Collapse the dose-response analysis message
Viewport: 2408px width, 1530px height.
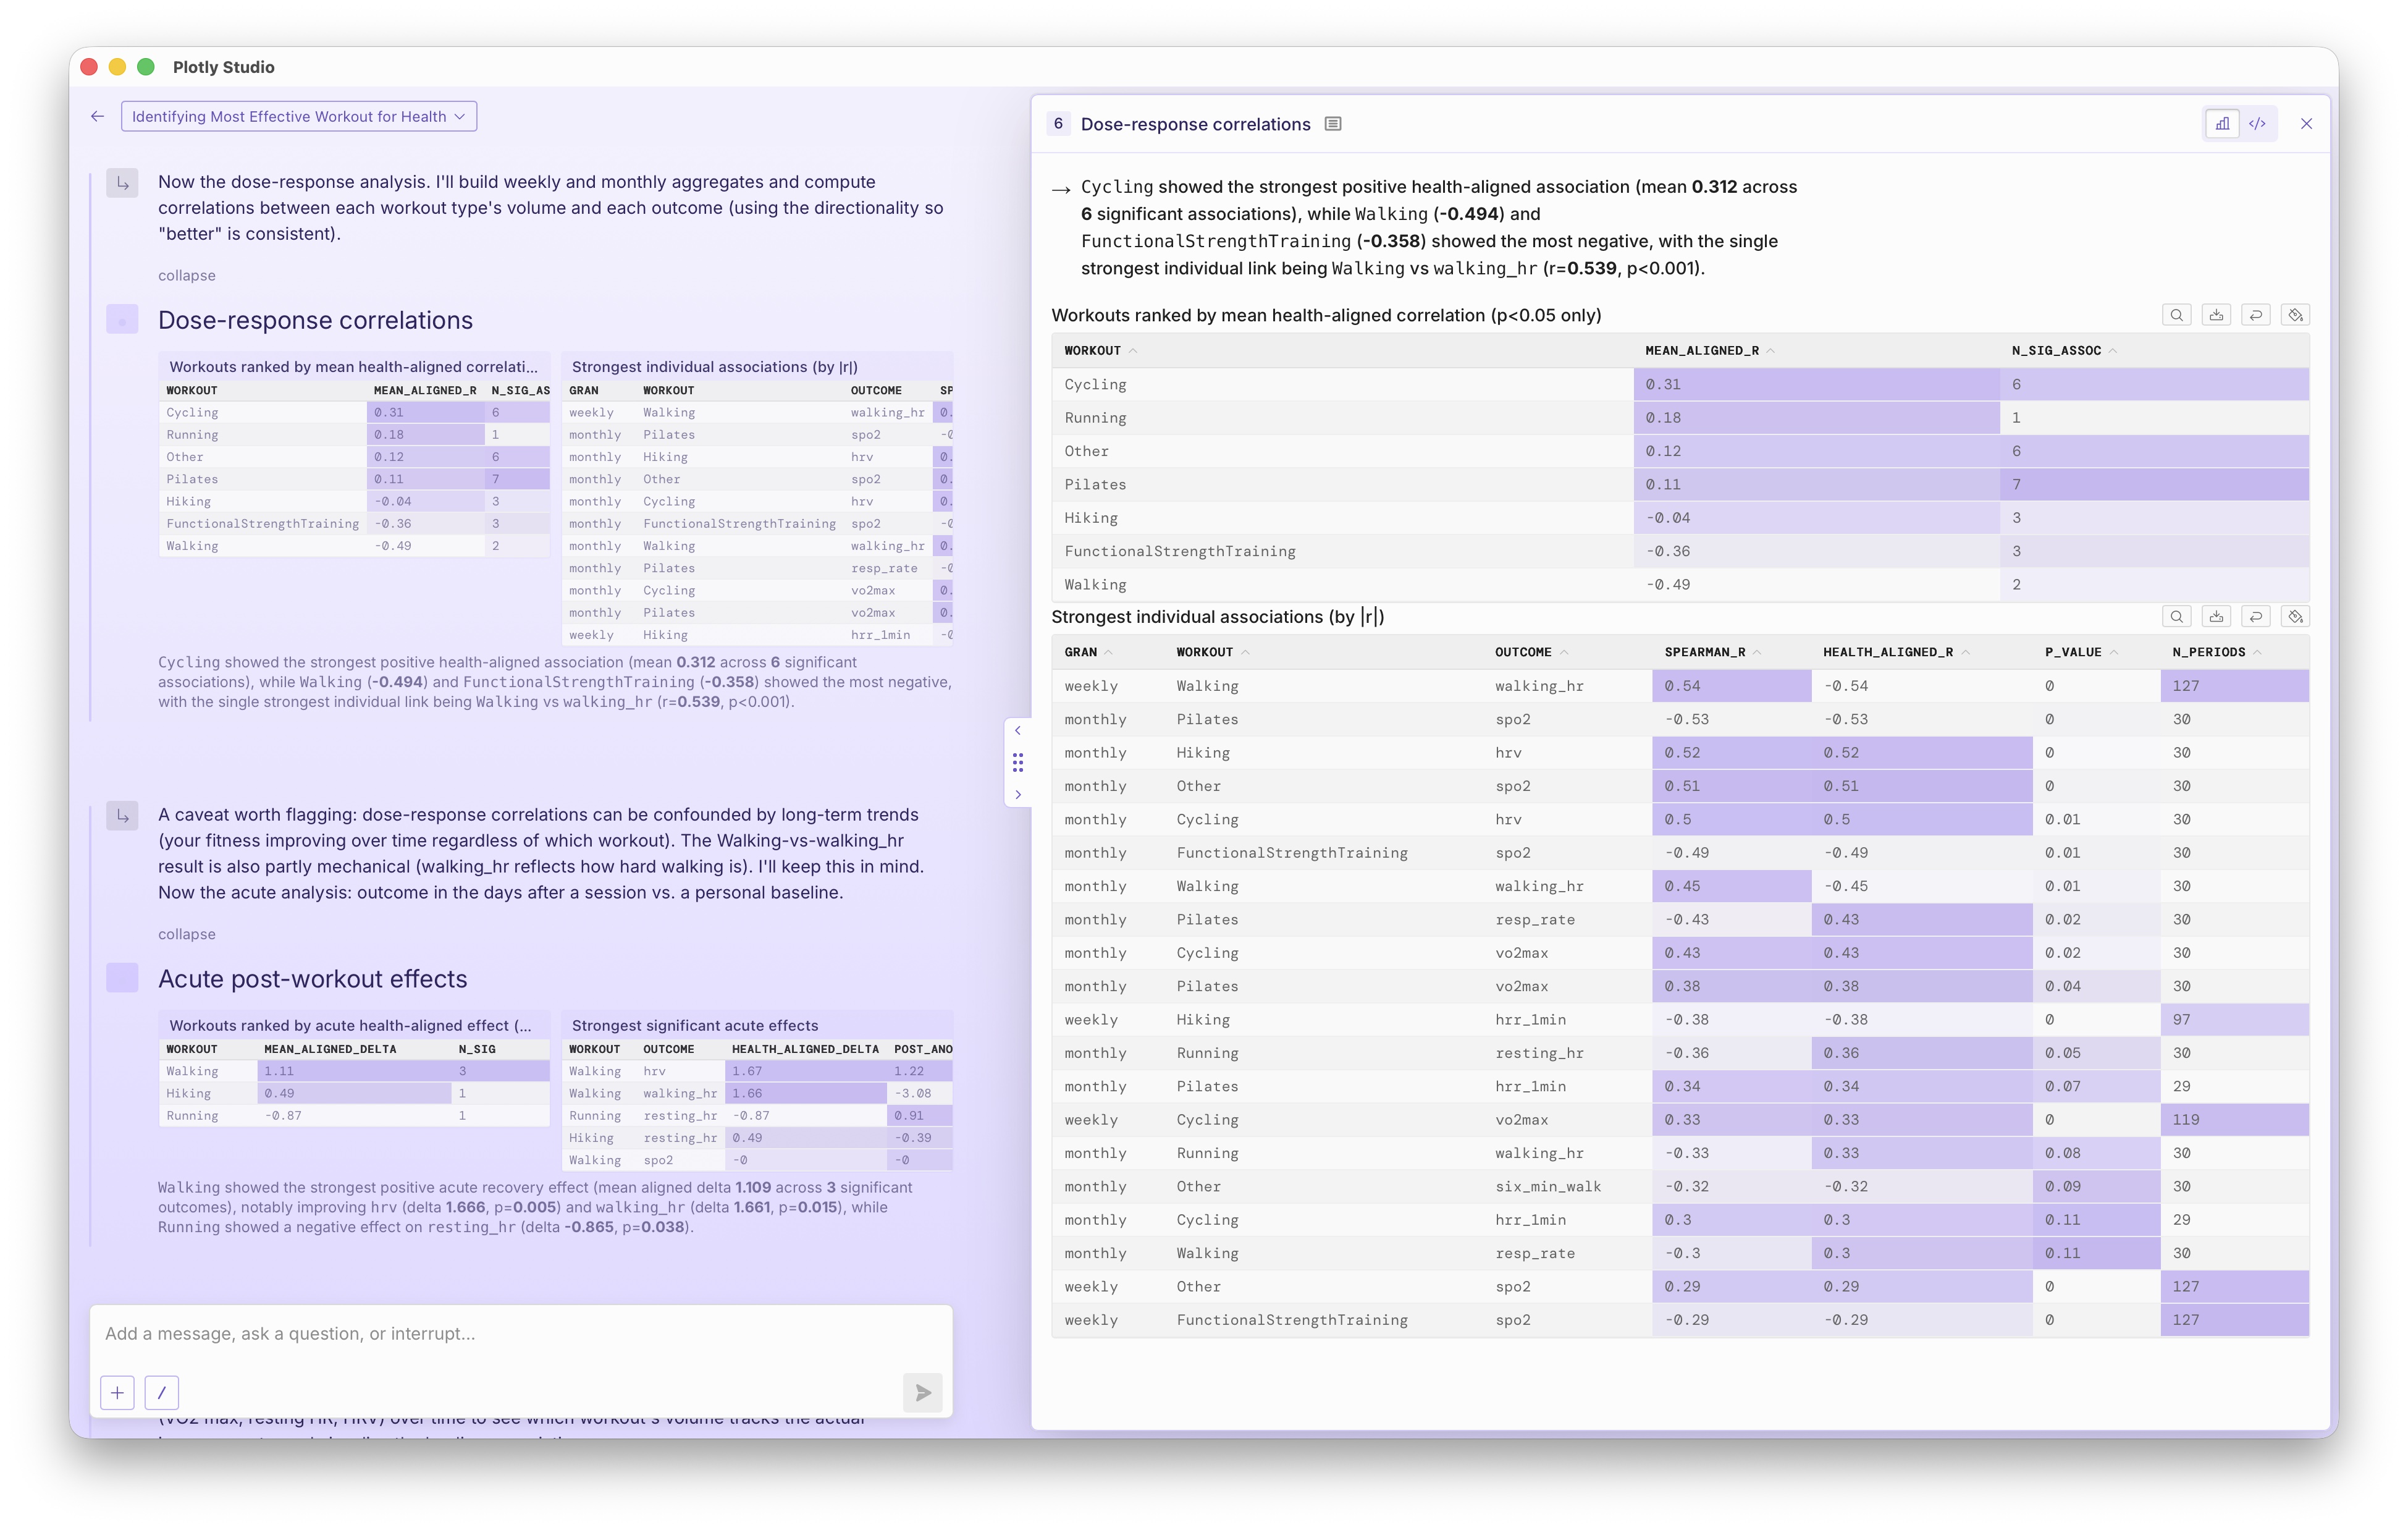click(187, 276)
